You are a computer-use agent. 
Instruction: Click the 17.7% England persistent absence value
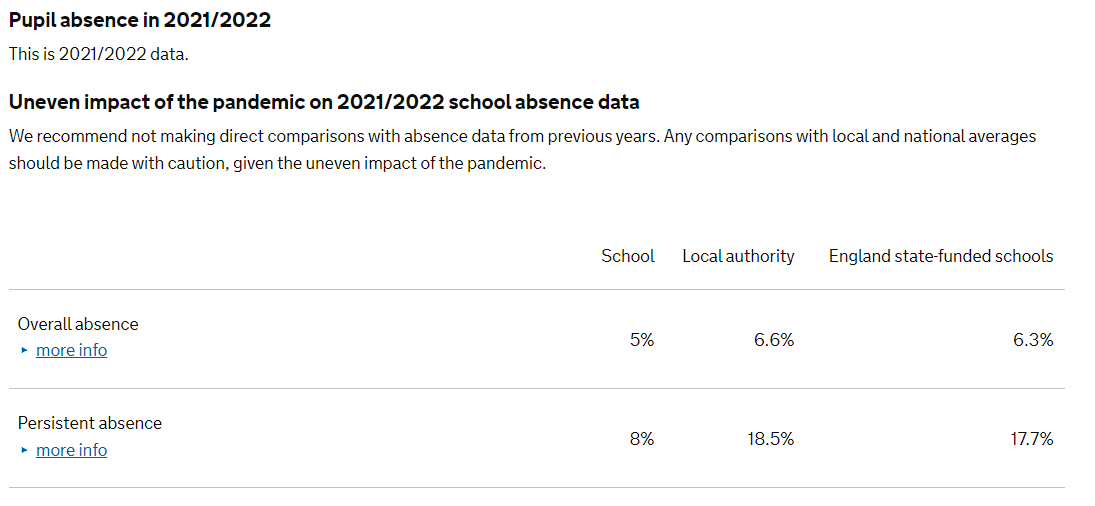coord(1030,439)
